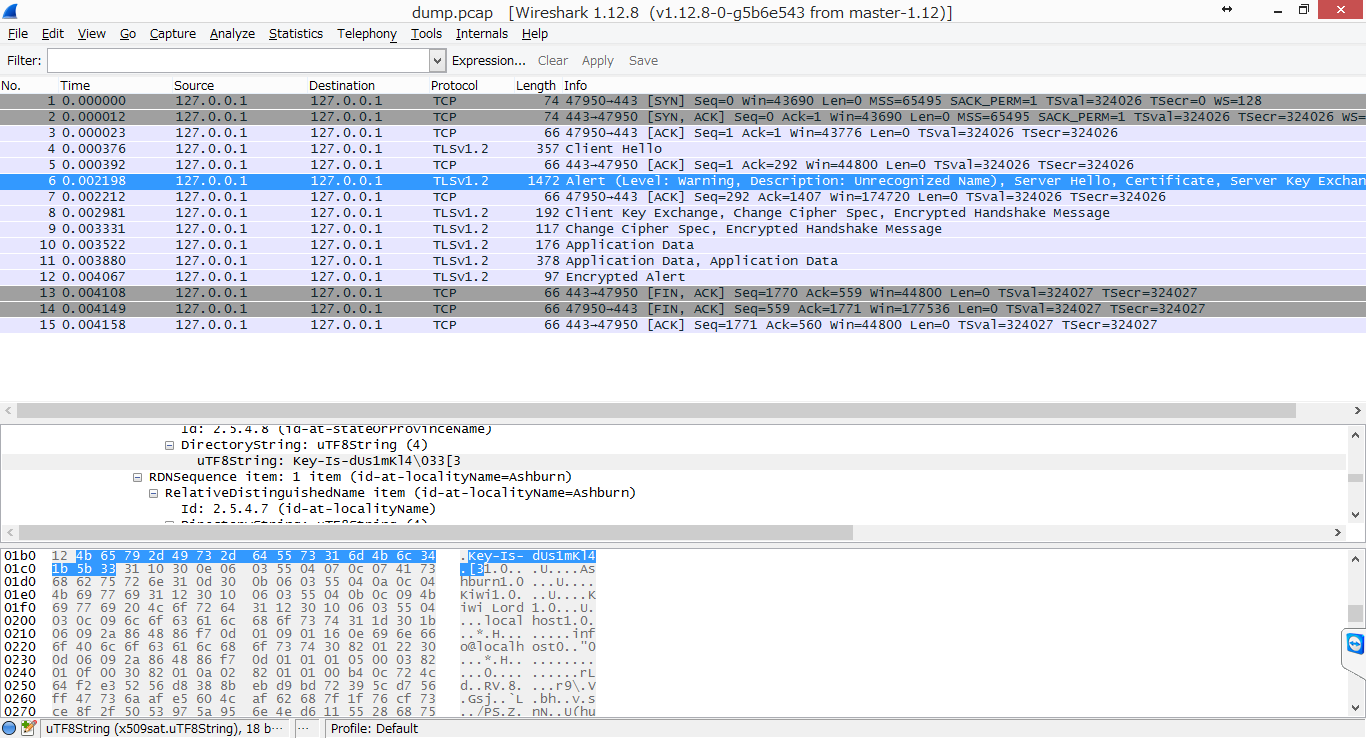Open the Help menu
1366x738 pixels.
[535, 33]
